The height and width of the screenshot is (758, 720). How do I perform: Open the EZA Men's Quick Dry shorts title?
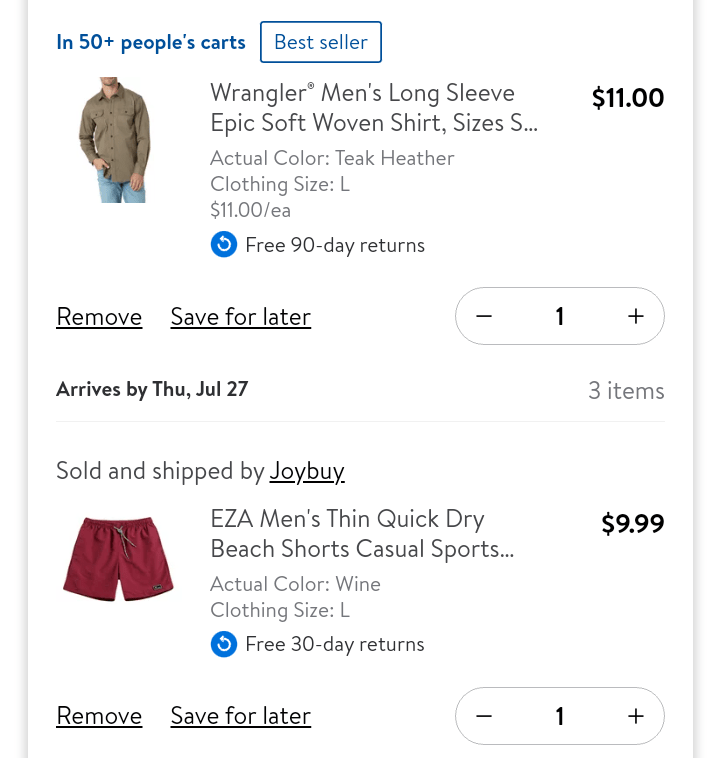pyautogui.click(x=362, y=534)
